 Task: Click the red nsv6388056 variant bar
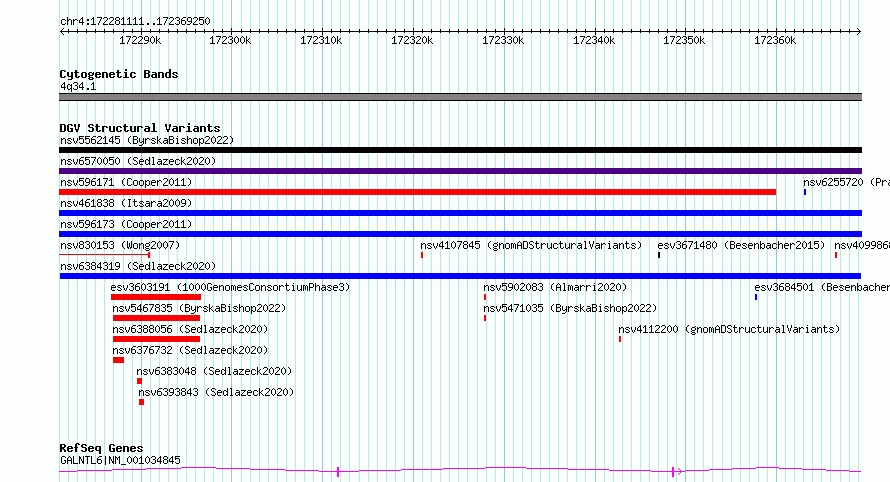[x=157, y=339]
